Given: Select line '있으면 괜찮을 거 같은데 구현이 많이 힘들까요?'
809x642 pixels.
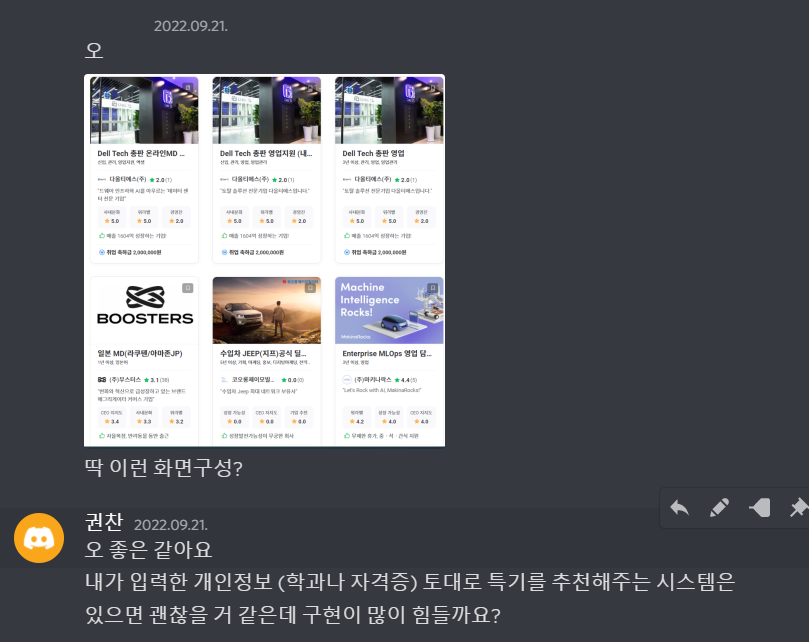Looking at the screenshot, I should point(293,615).
